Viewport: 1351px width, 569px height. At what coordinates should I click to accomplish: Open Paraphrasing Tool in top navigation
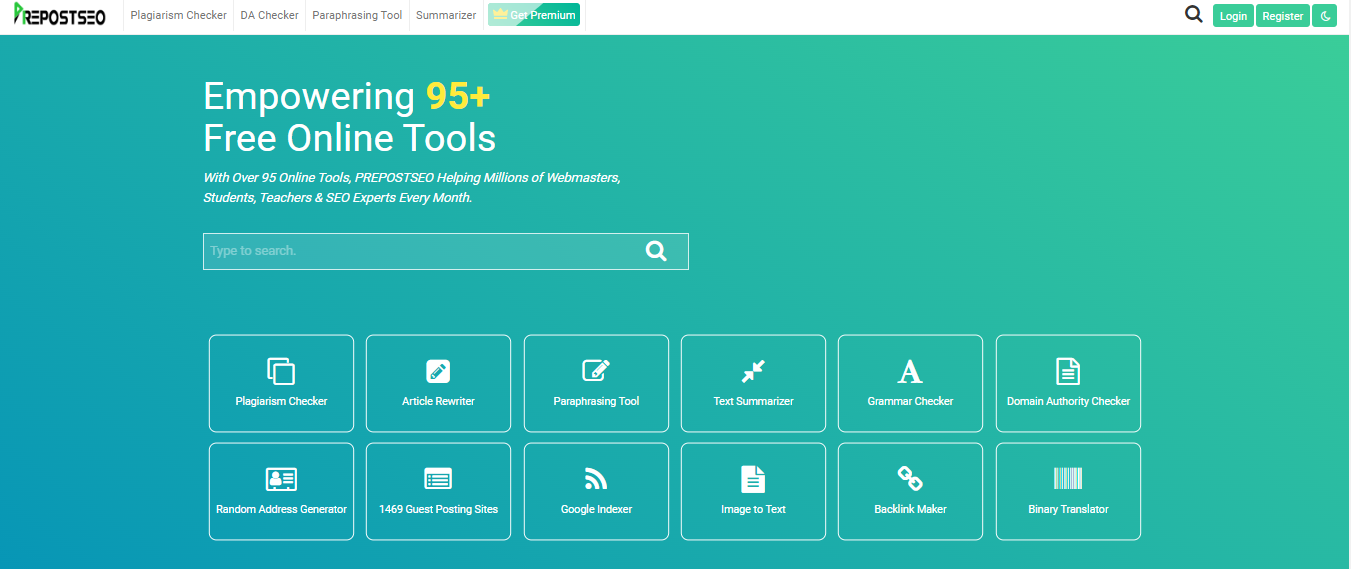coord(357,15)
